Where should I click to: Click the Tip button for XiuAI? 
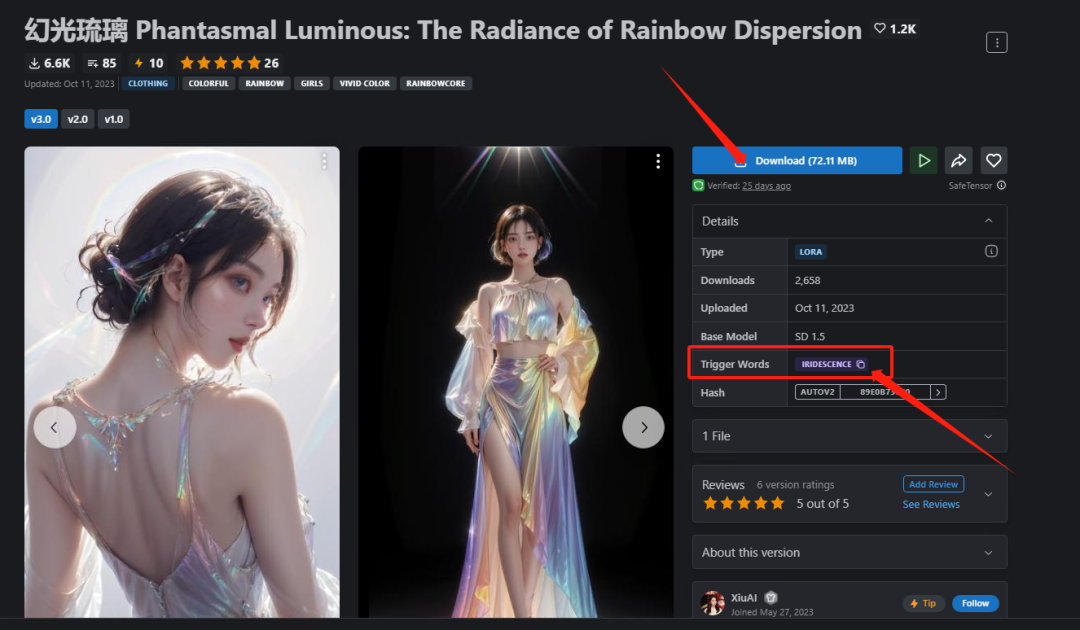[923, 603]
